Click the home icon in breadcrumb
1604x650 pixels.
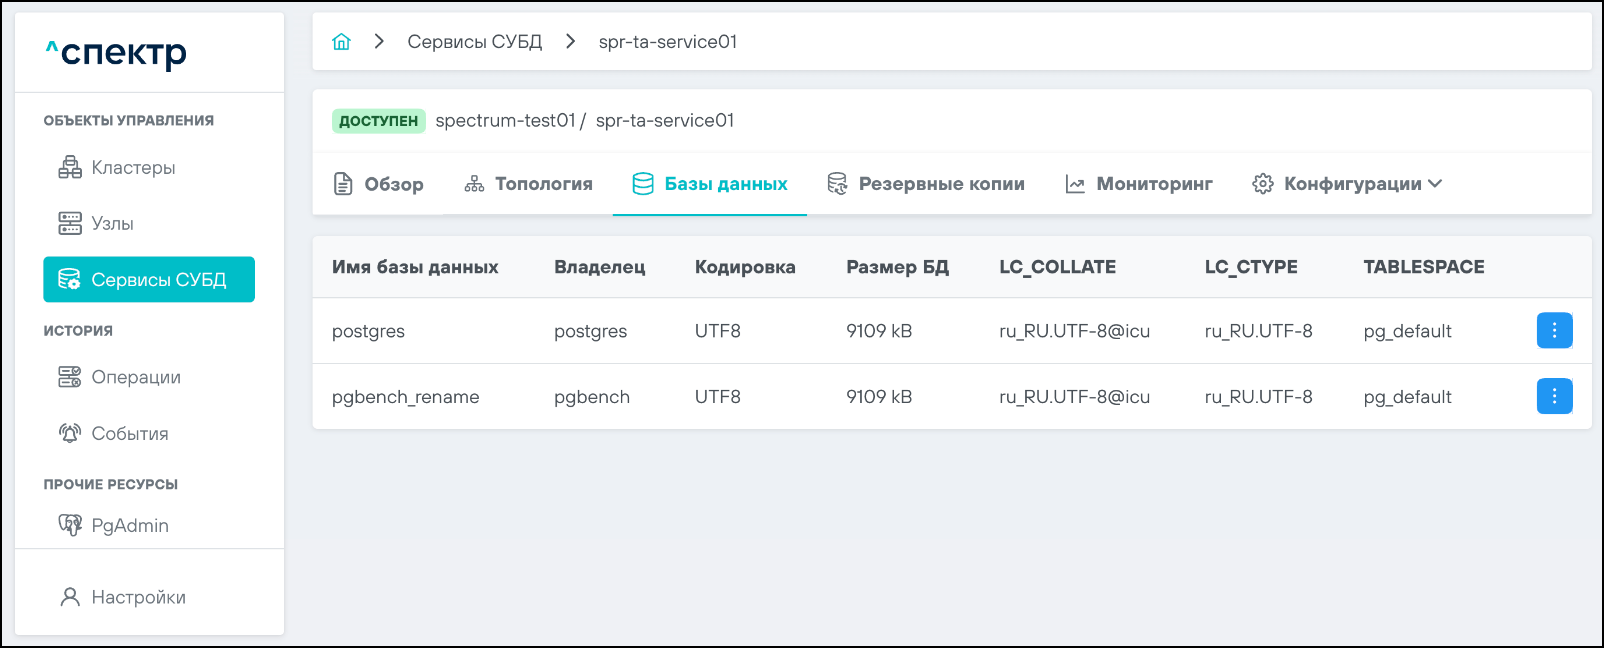[342, 42]
